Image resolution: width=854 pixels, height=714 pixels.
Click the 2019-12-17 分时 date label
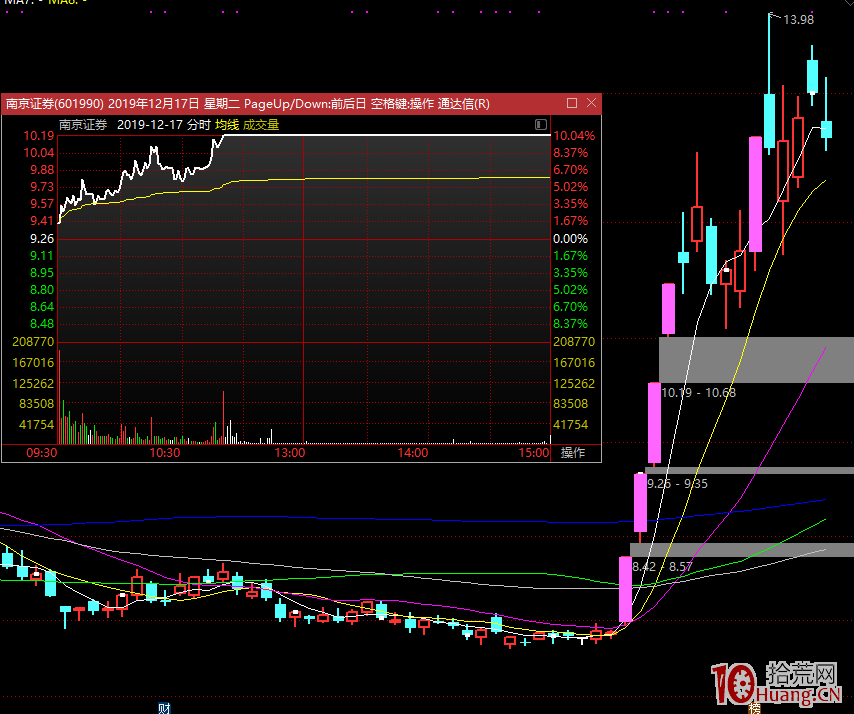pos(163,125)
